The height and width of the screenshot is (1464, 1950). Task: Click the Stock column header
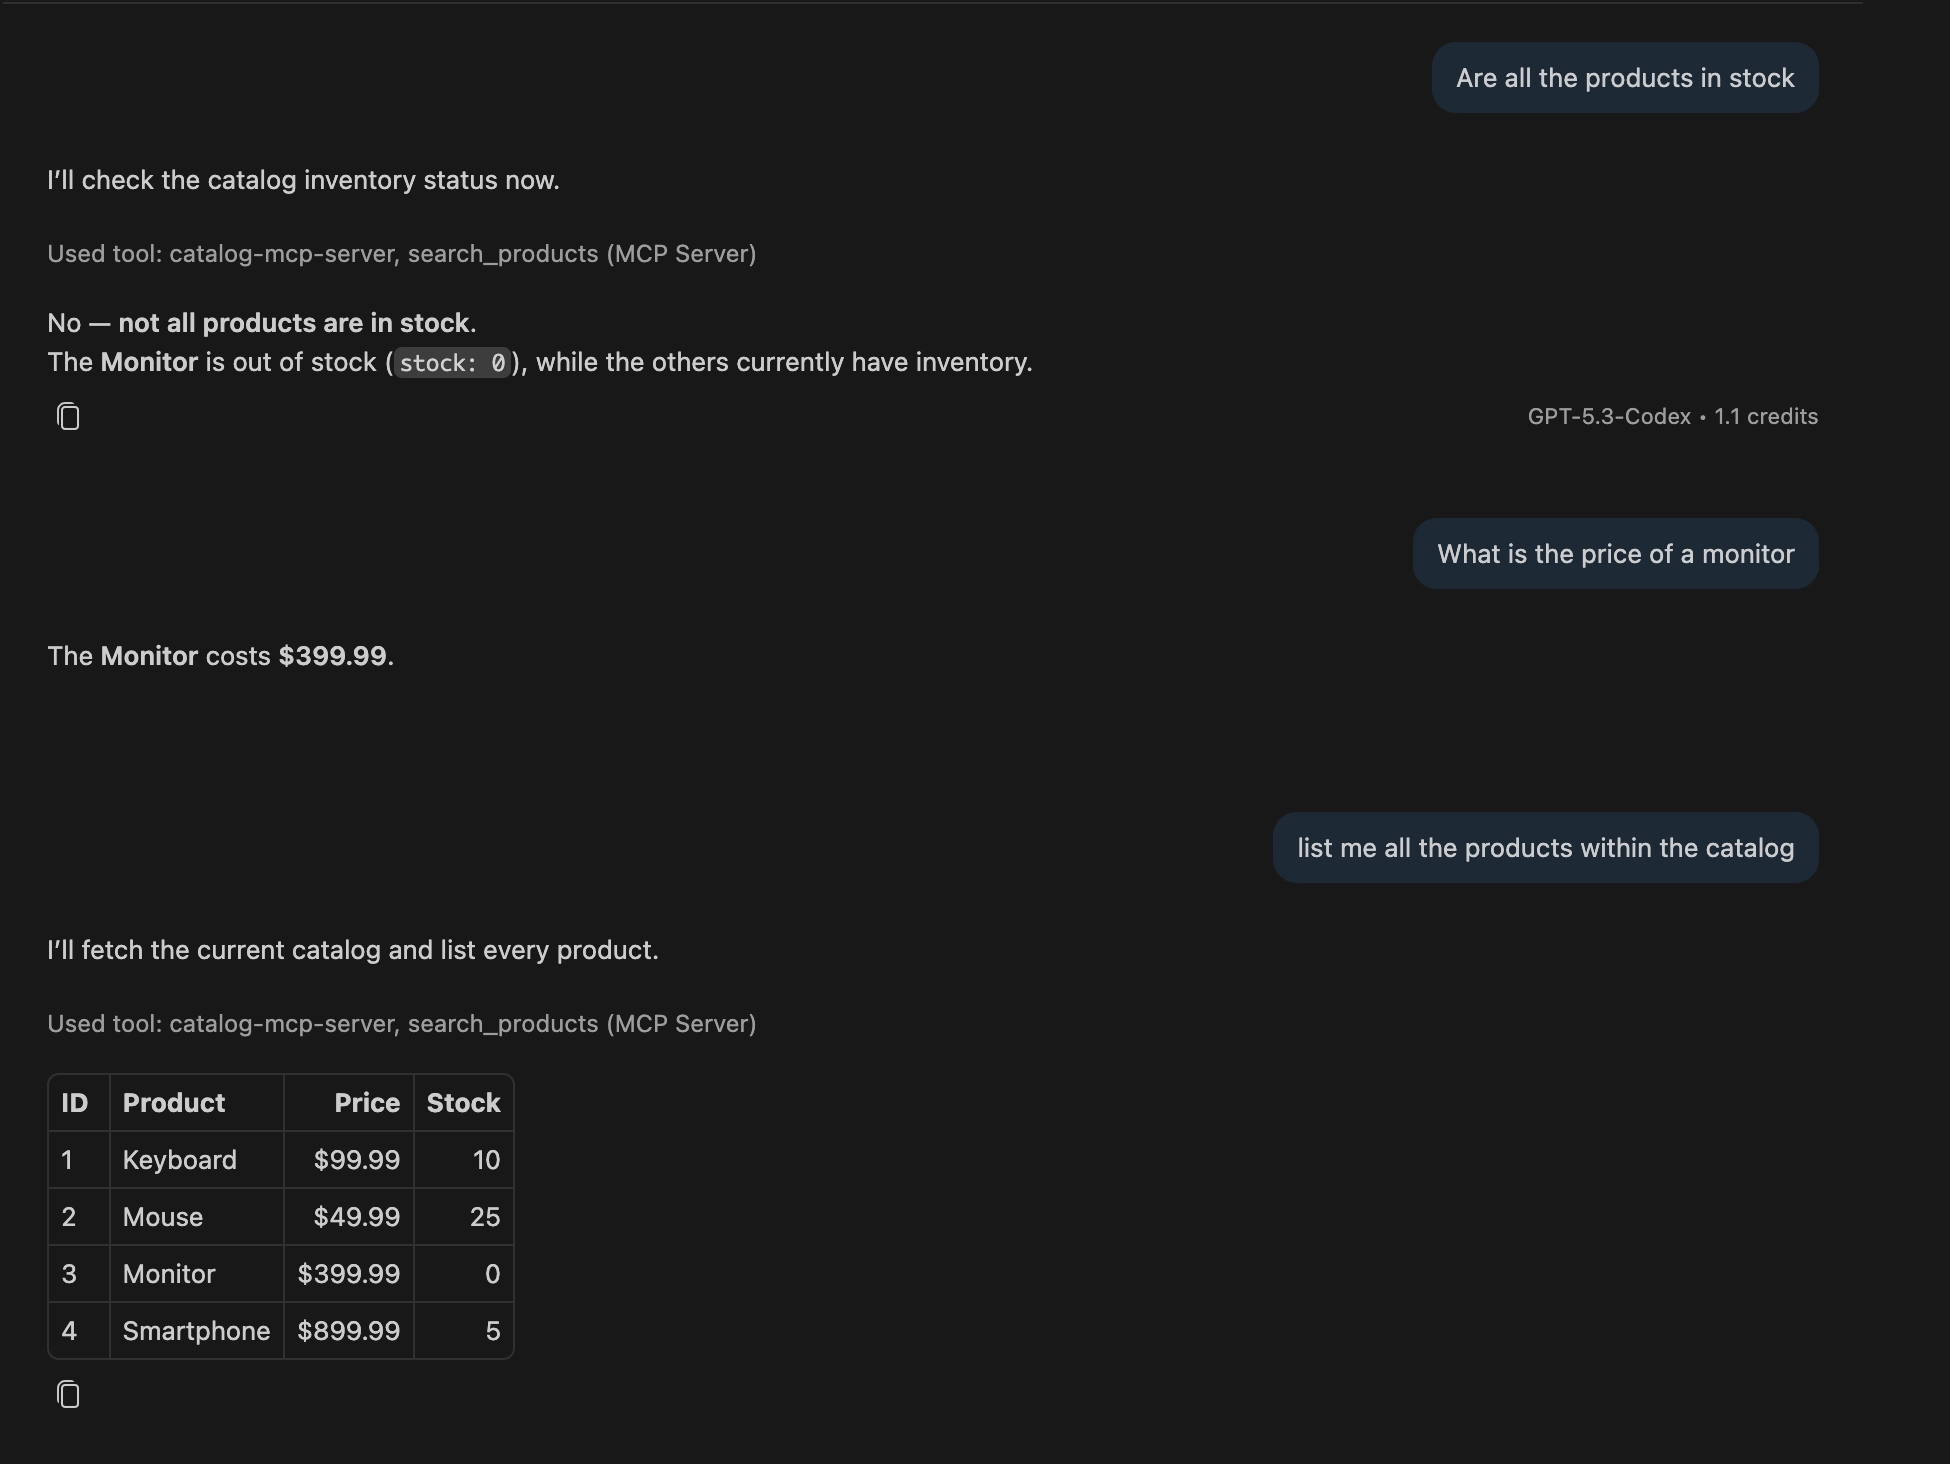click(463, 1103)
